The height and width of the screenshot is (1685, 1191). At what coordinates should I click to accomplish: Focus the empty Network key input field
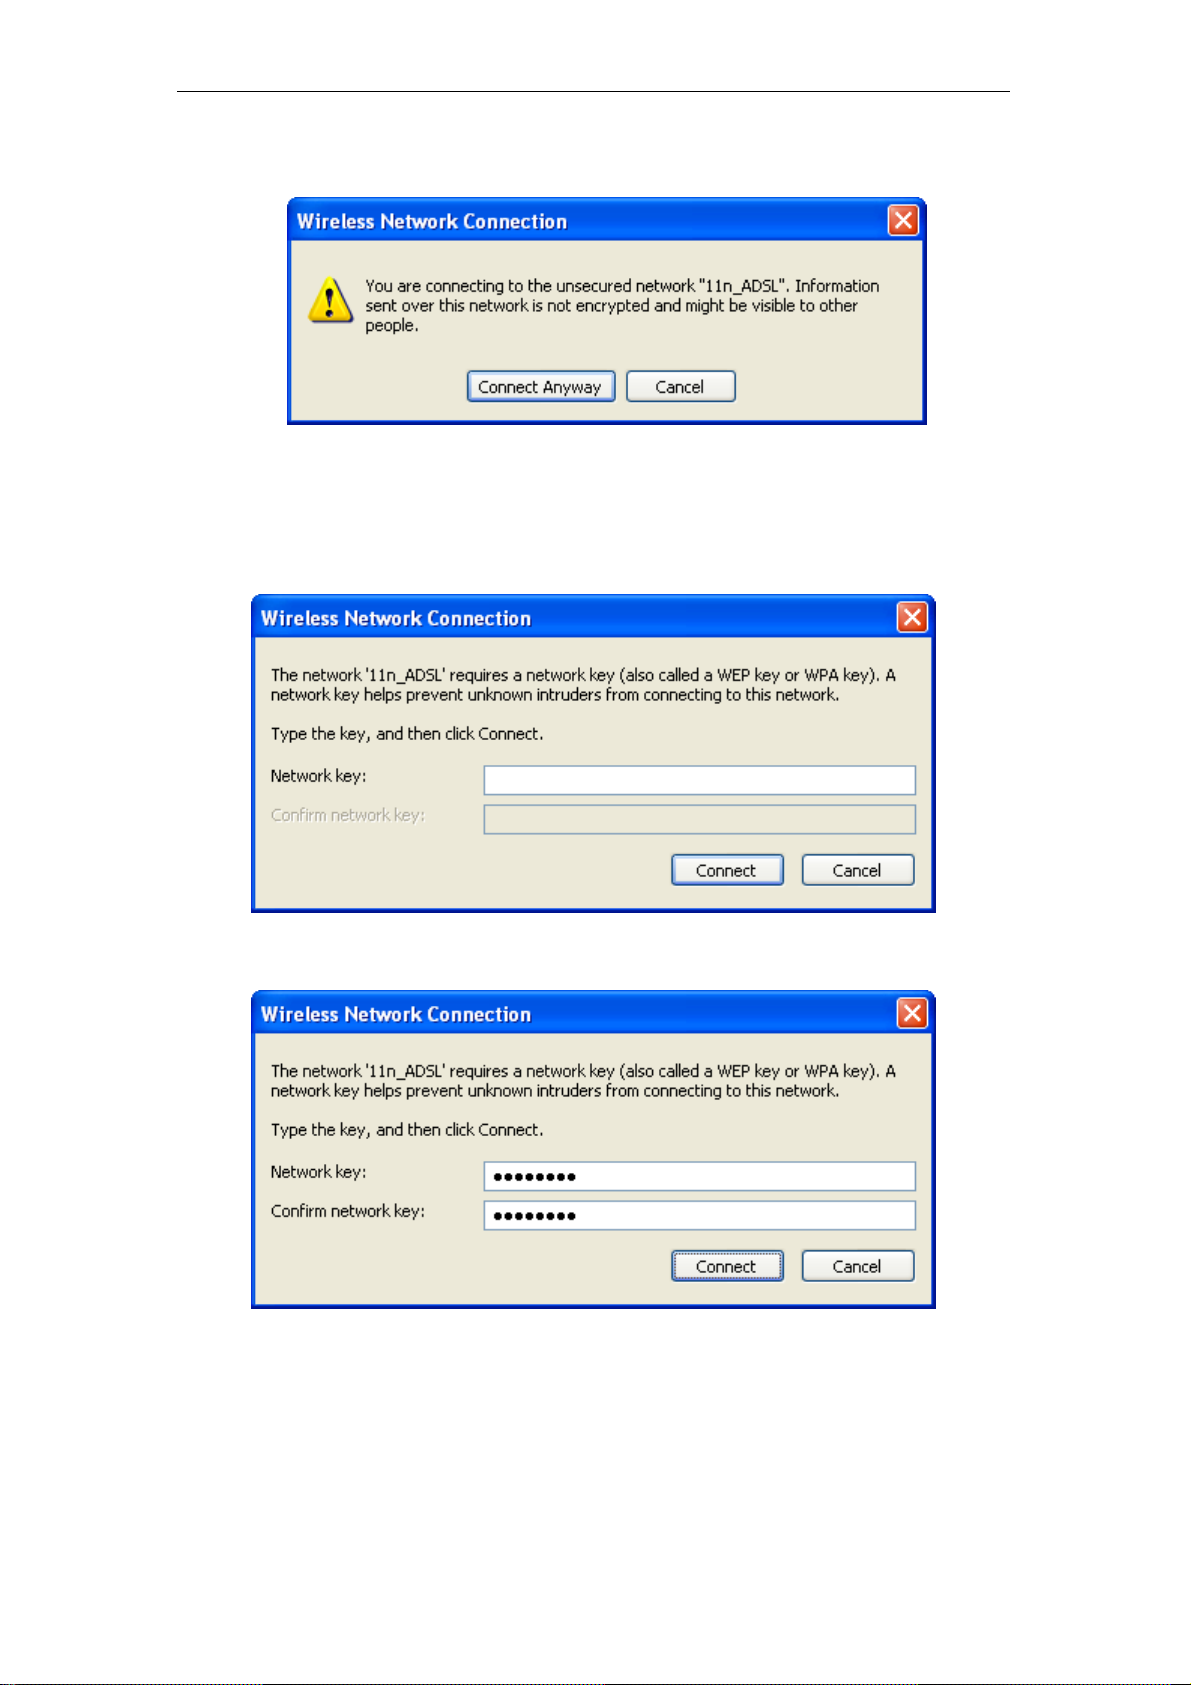tap(699, 780)
